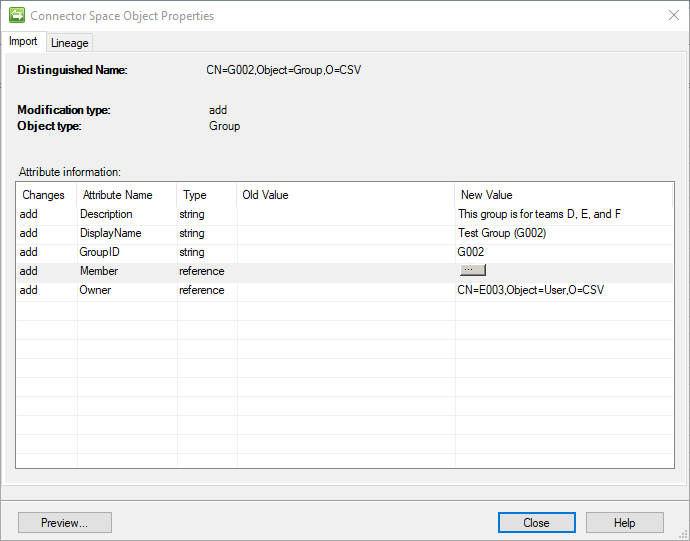Click the New Value column header
Screen dimensions: 690x541
pos(564,195)
